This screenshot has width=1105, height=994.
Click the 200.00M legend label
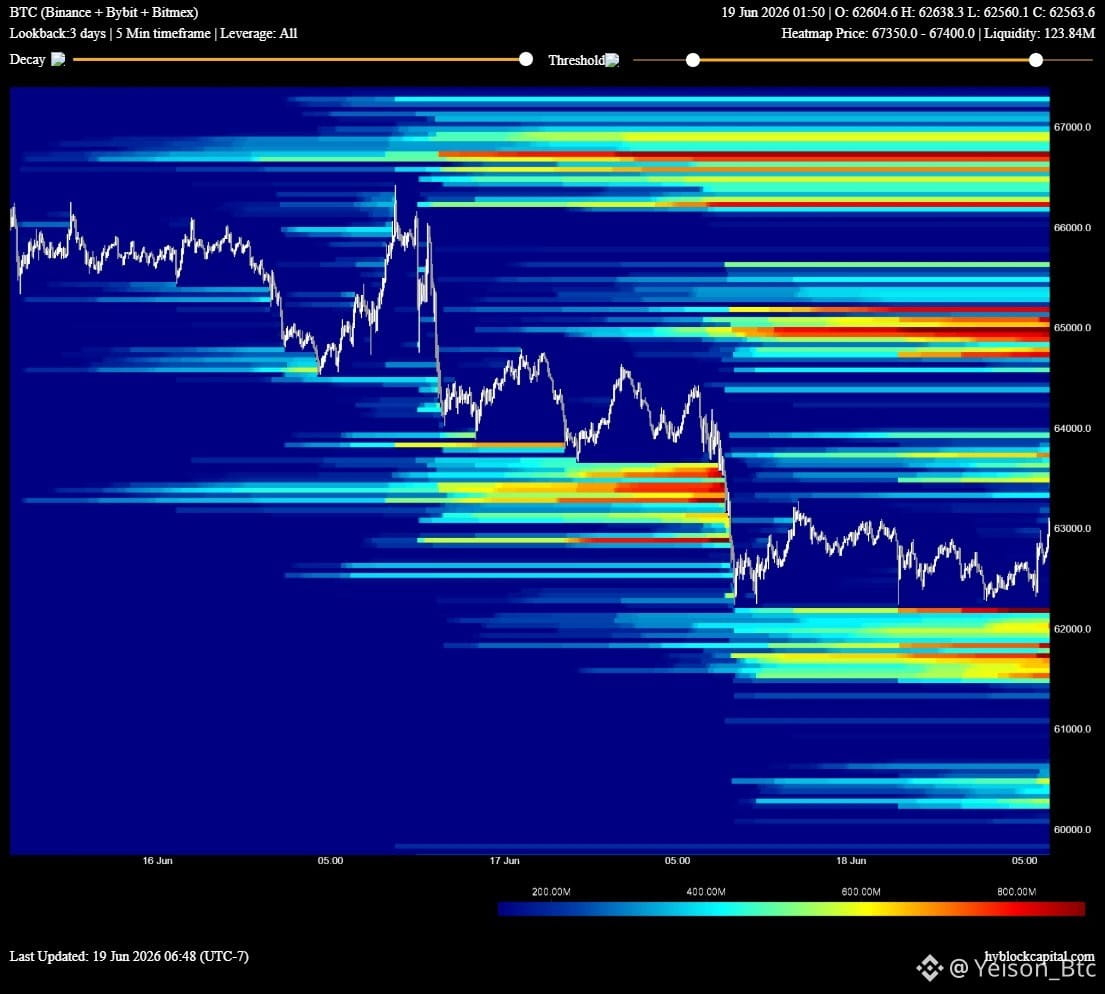[551, 892]
